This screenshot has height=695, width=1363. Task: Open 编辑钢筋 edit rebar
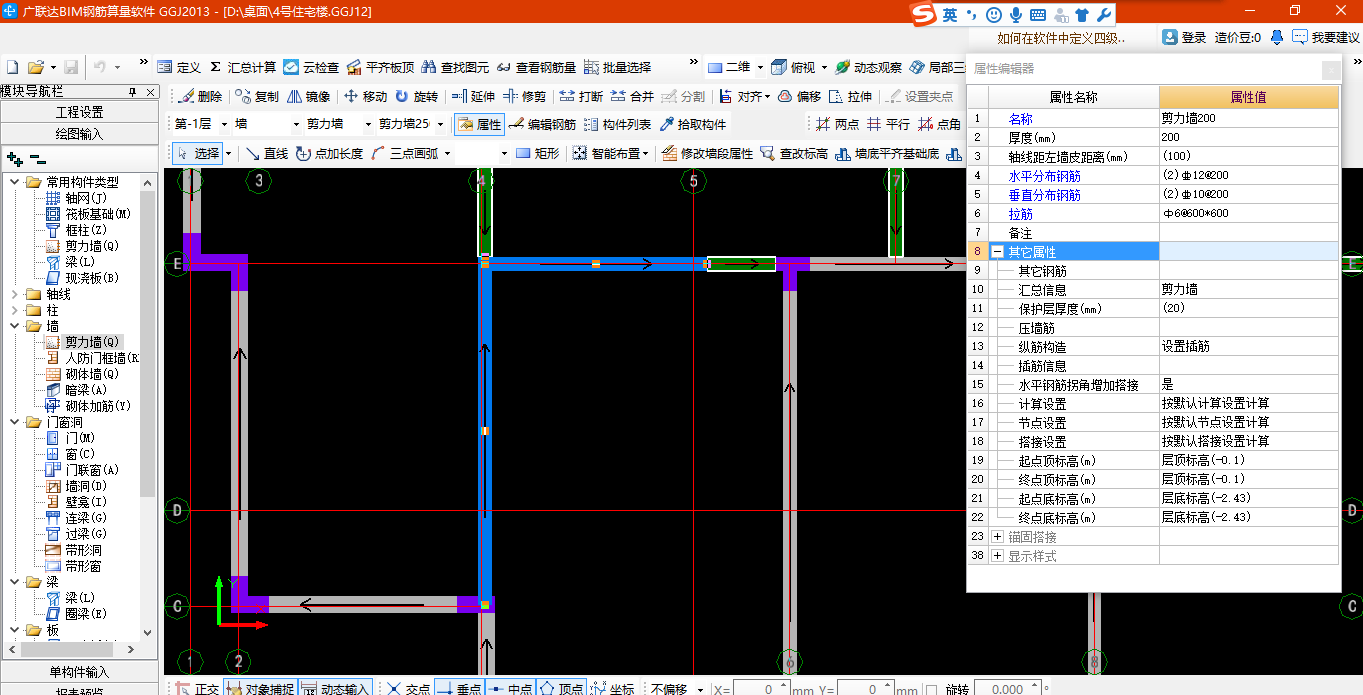point(542,125)
